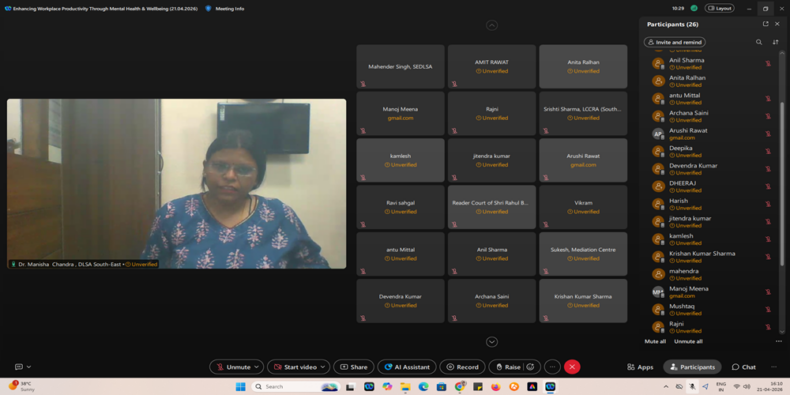Select AMIT RAWAT video tile
This screenshot has height=395, width=790.
pos(492,67)
